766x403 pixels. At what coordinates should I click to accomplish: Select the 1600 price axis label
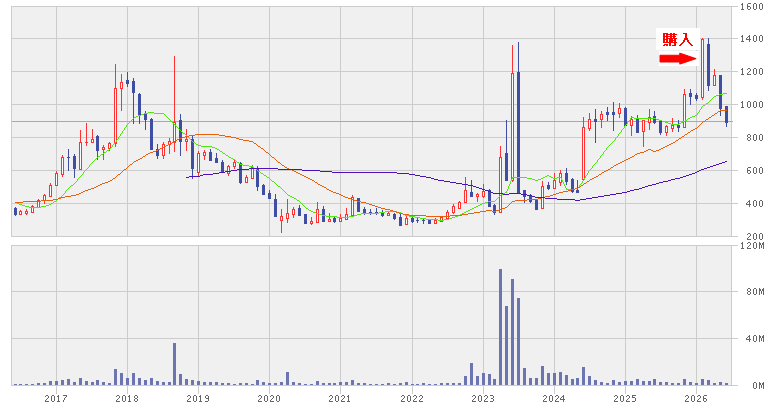752,6
